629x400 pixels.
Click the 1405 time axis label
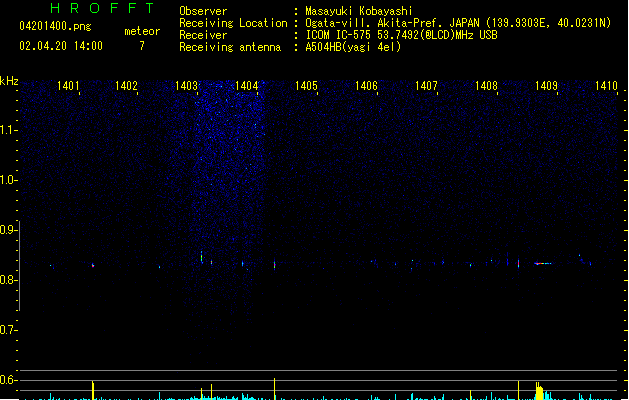pyautogui.click(x=306, y=86)
